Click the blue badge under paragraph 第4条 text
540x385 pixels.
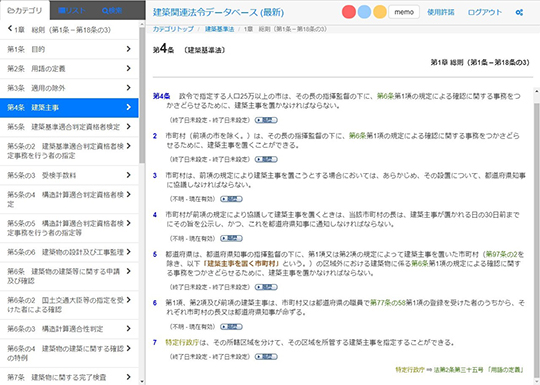[x=266, y=120]
